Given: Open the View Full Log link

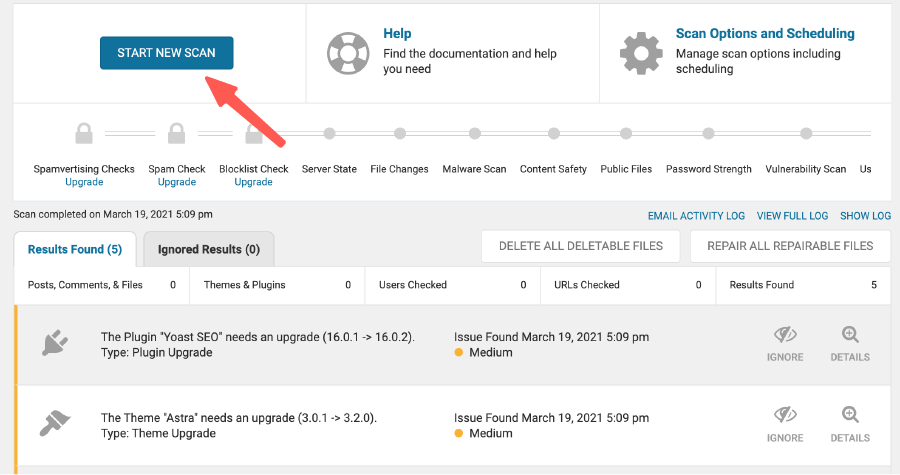Looking at the screenshot, I should click(792, 216).
